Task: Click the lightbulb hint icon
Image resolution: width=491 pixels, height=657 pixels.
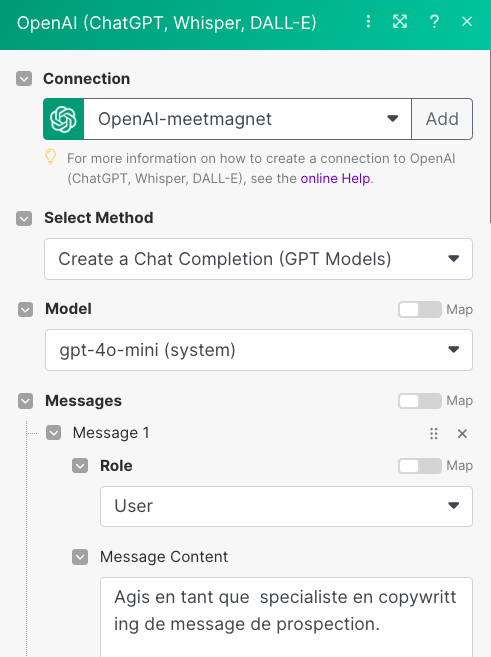Action: [51, 157]
